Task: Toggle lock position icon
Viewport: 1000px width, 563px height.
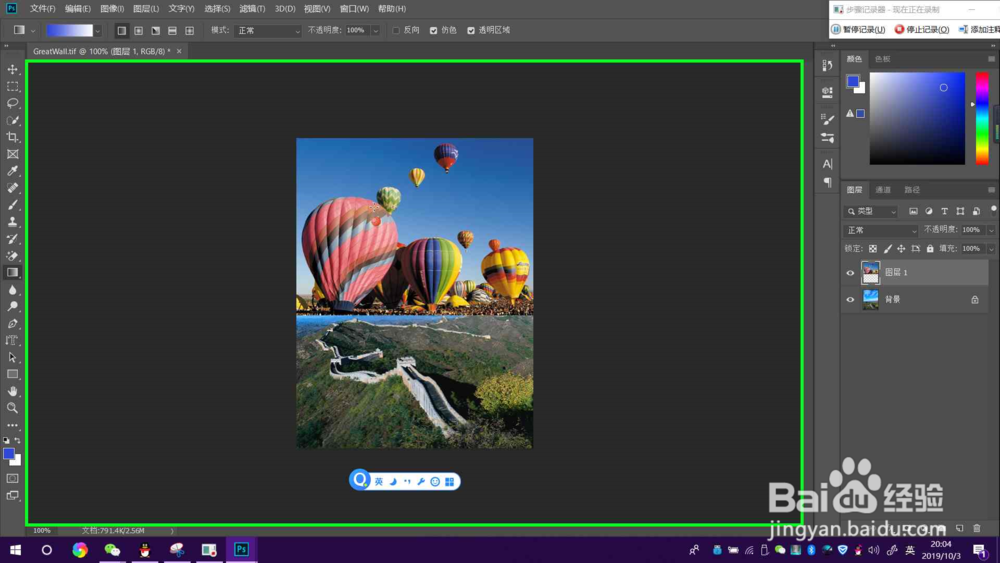Action: click(x=901, y=249)
